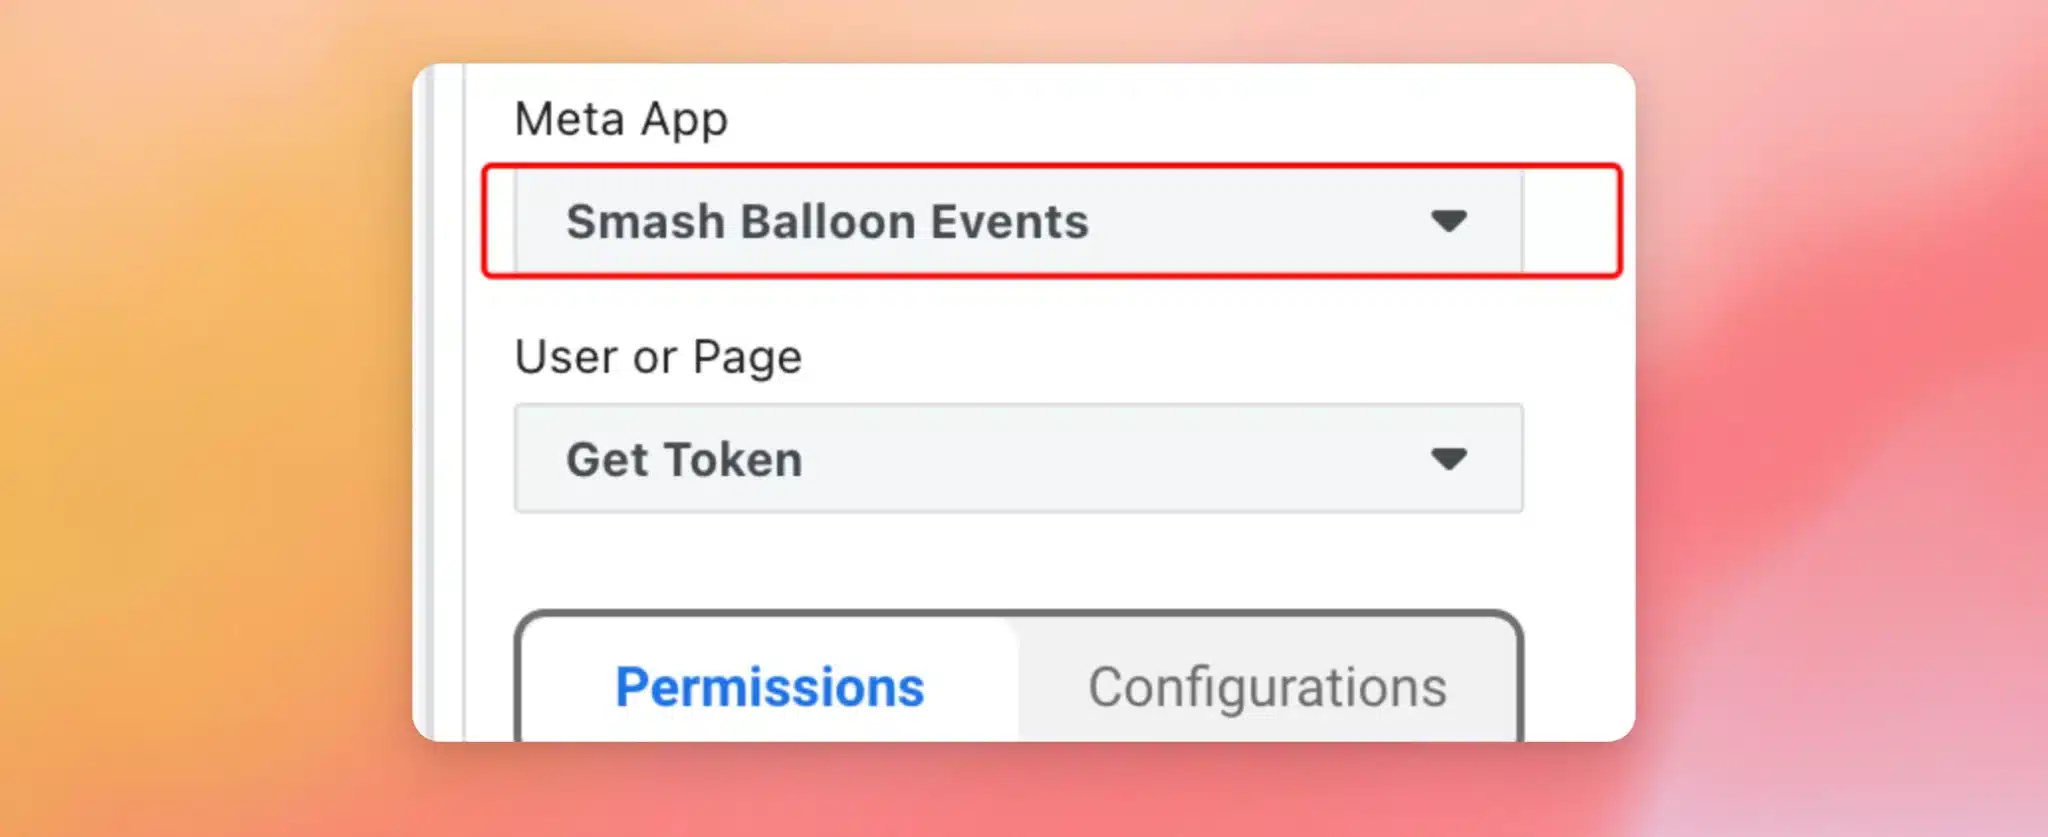Select the blue Permissions tab label
Screen dimensions: 2048x837
[x=769, y=686]
